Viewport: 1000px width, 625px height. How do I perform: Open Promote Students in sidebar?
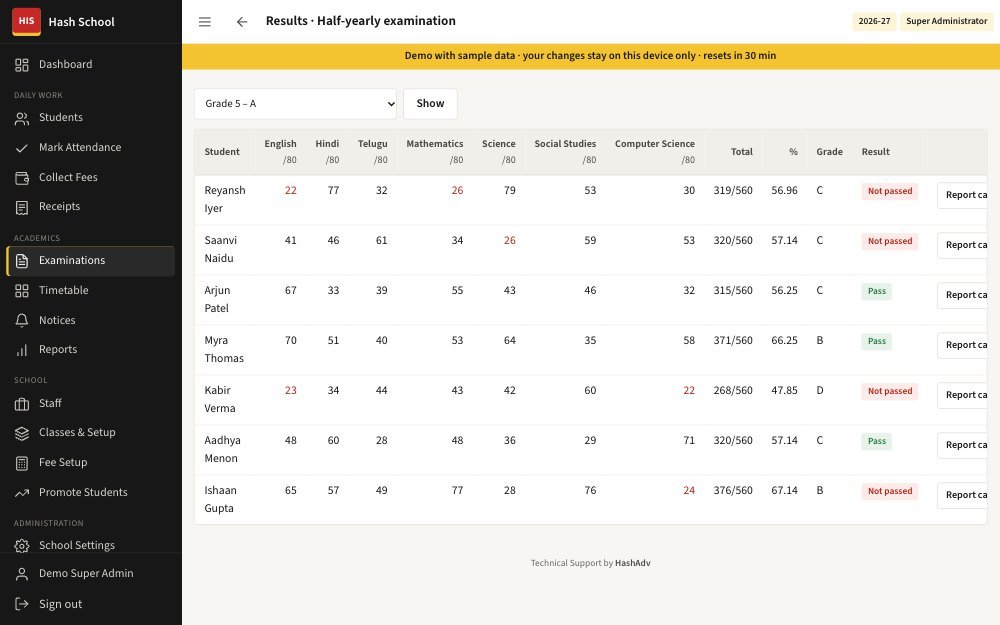[91, 492]
